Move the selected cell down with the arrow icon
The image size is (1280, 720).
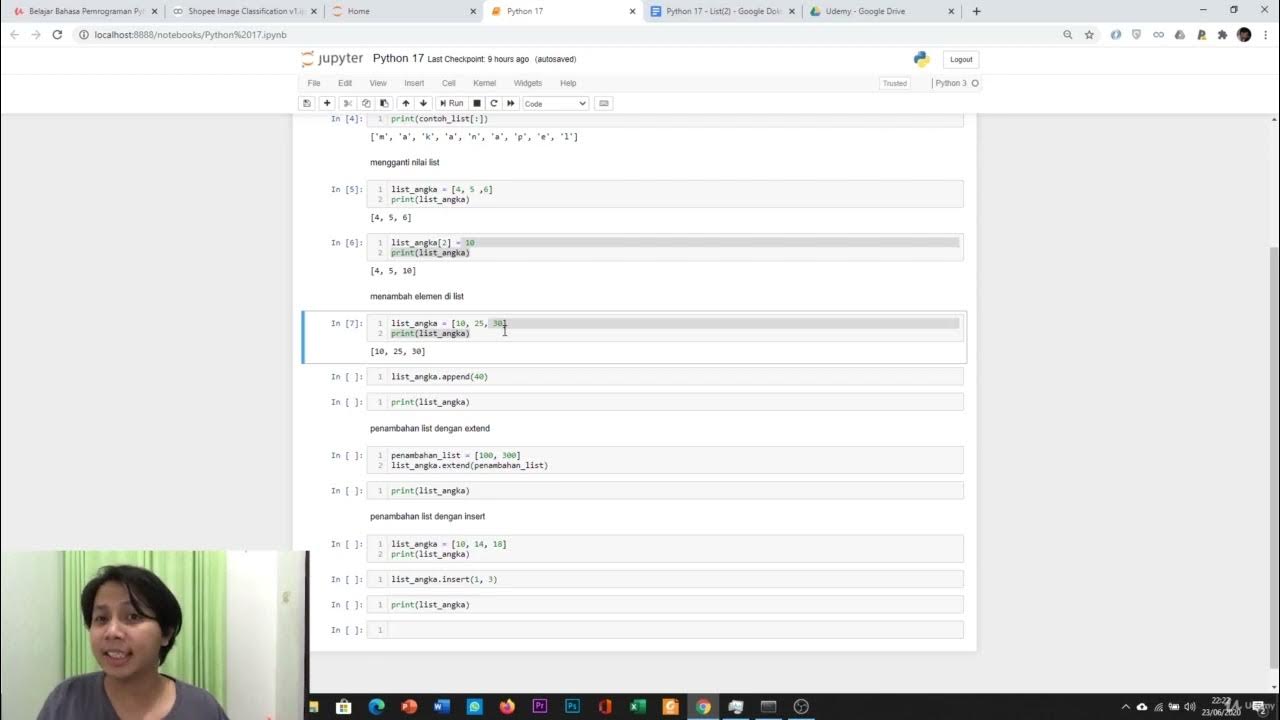click(423, 103)
